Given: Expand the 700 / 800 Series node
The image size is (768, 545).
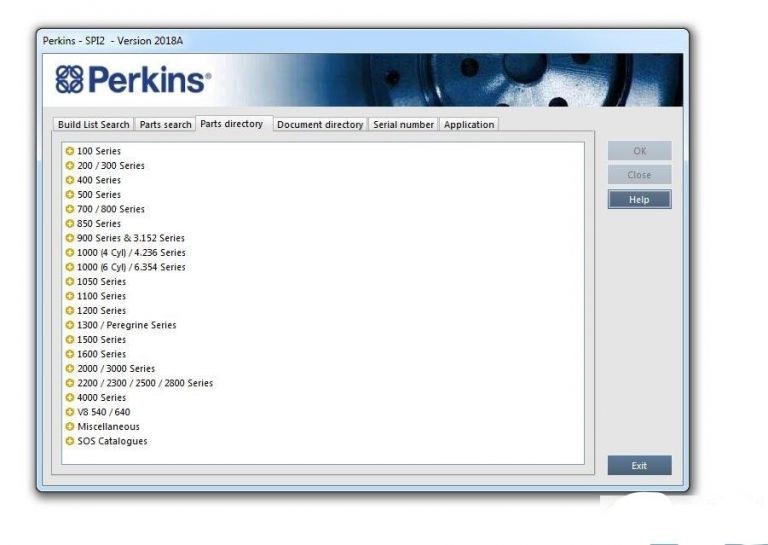Looking at the screenshot, I should 70,209.
